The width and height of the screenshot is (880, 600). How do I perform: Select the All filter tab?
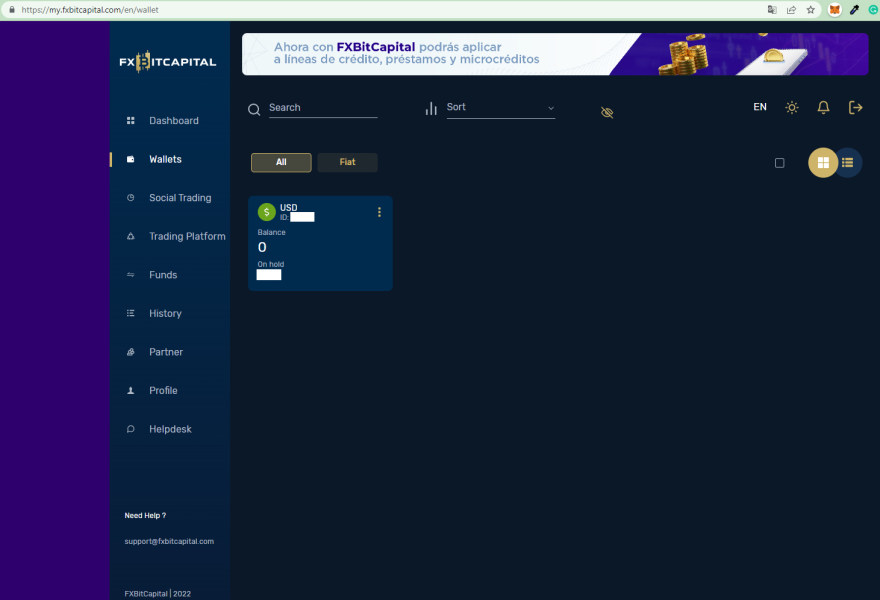click(x=281, y=162)
